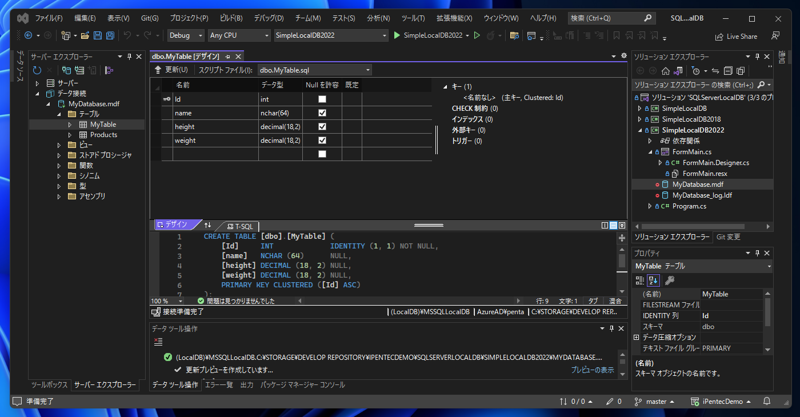Image resolution: width=800 pixels, height=417 pixels.
Task: Switch Properties to Alphabetical sort icon
Action: click(x=654, y=280)
